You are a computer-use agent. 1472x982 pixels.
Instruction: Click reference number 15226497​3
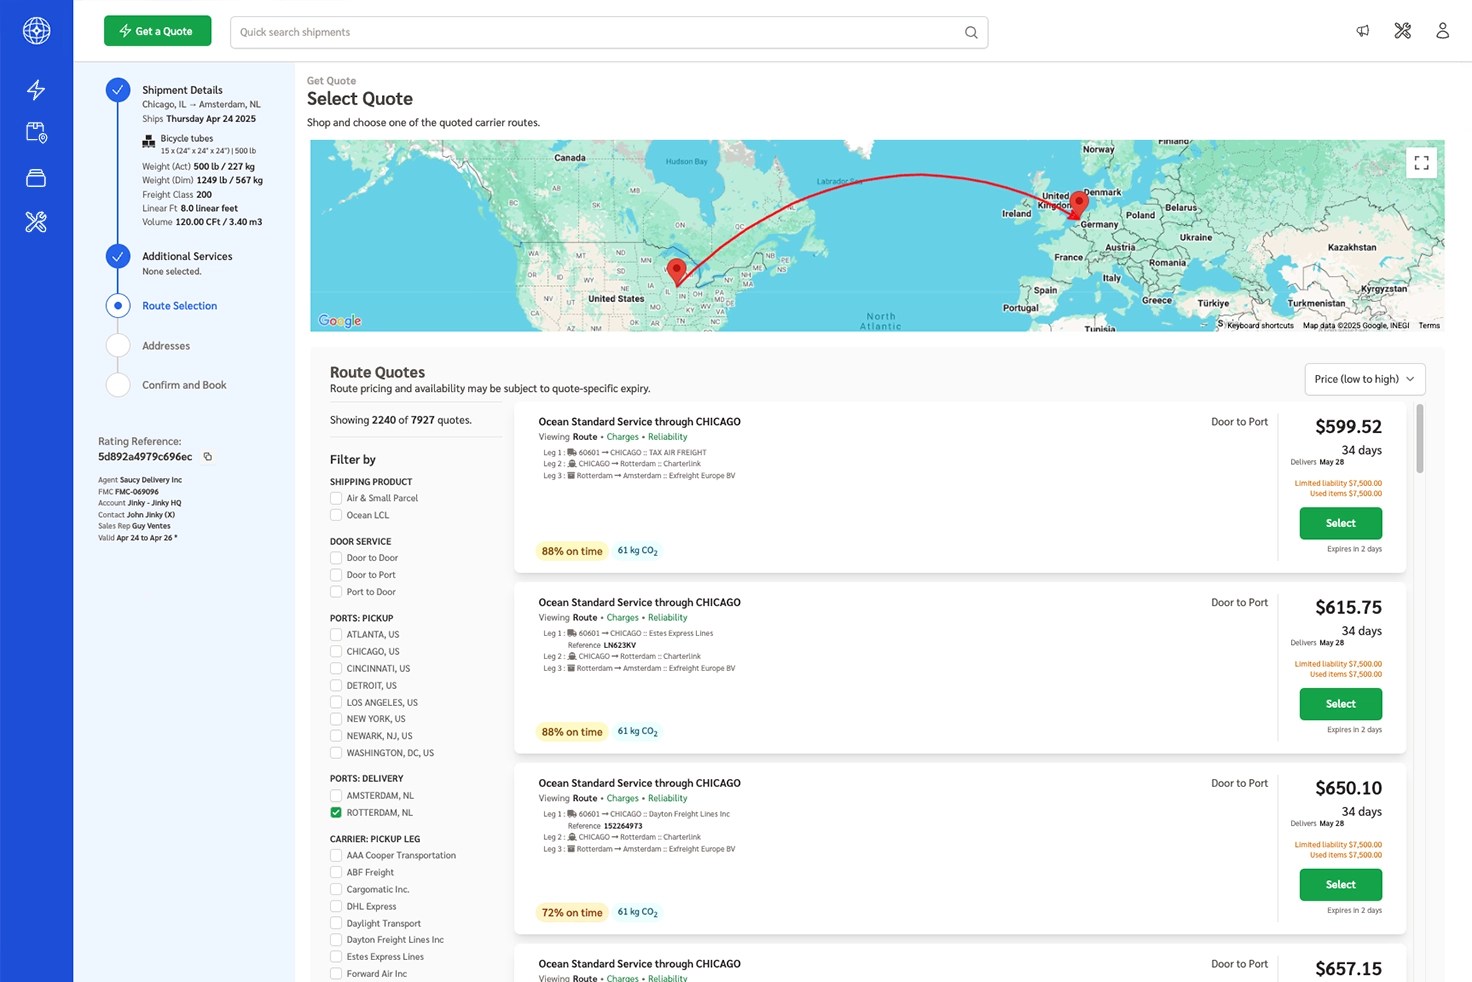[623, 826]
